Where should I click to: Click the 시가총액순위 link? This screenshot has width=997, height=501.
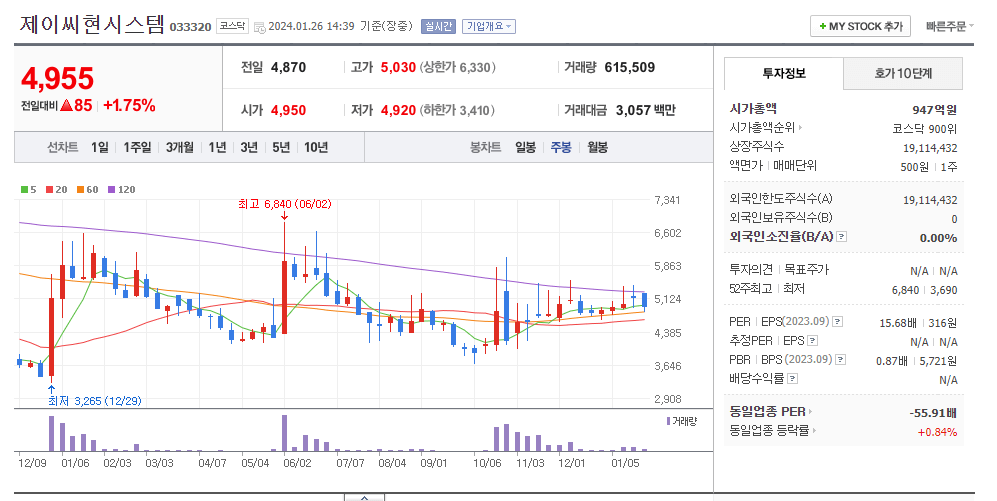tap(762, 128)
